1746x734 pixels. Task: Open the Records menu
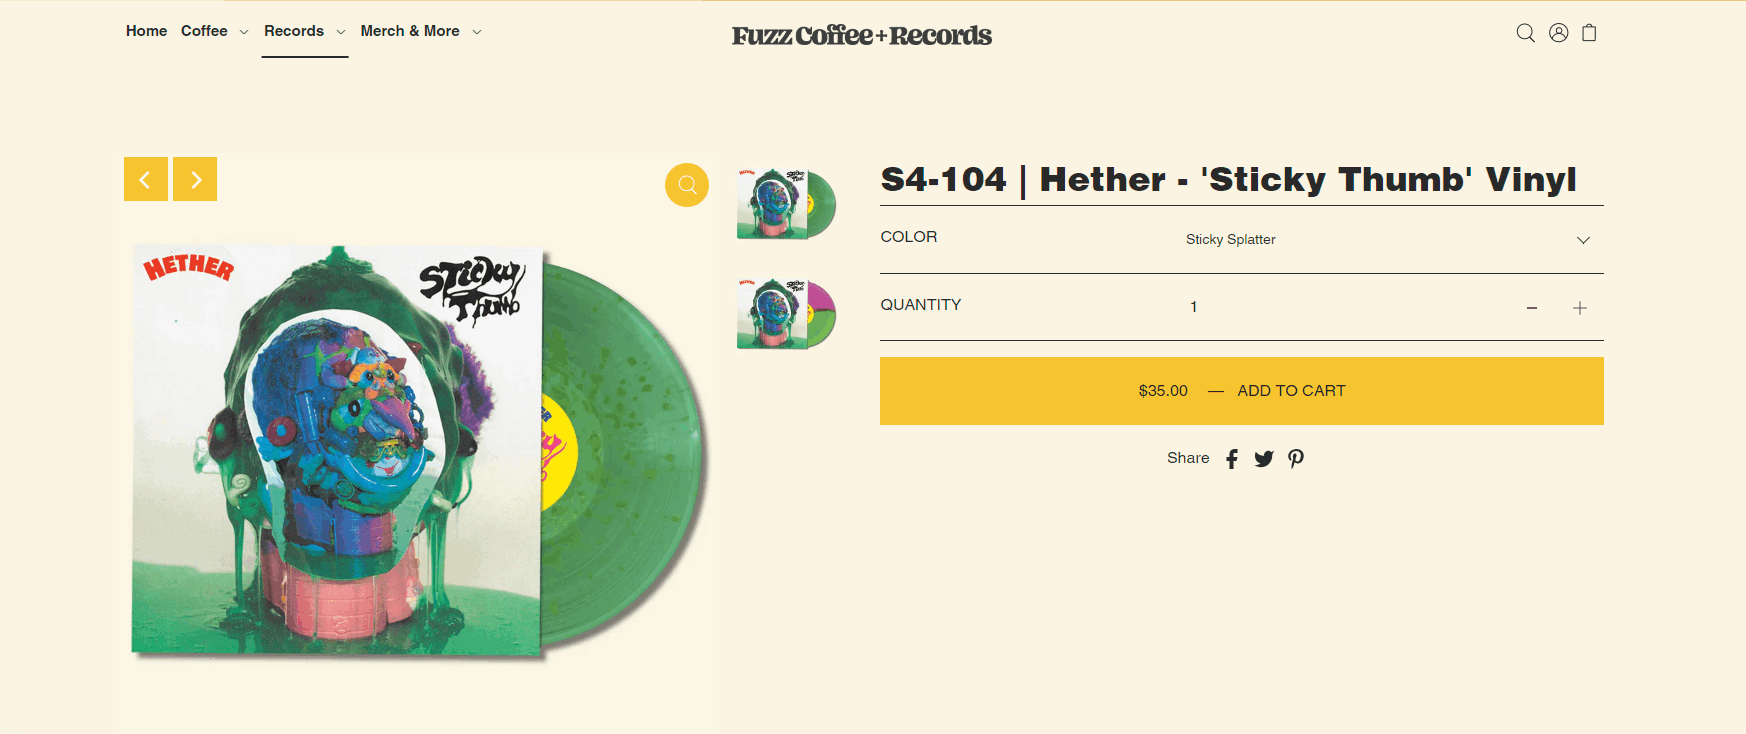(x=305, y=31)
